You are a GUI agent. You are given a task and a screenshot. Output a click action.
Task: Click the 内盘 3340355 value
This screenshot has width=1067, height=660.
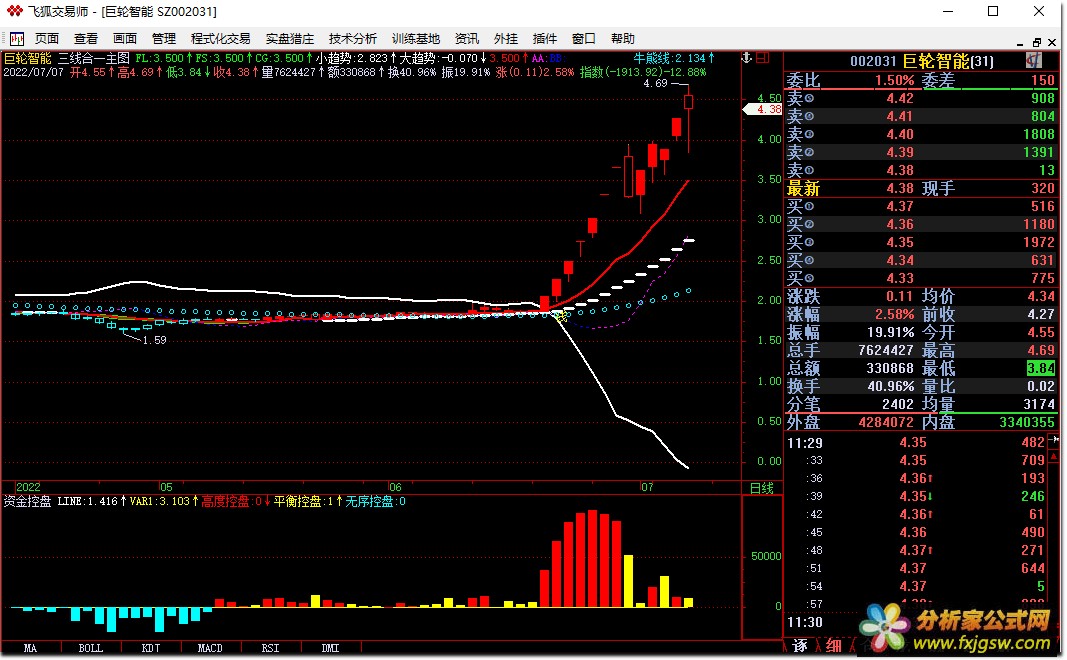(x=1027, y=423)
